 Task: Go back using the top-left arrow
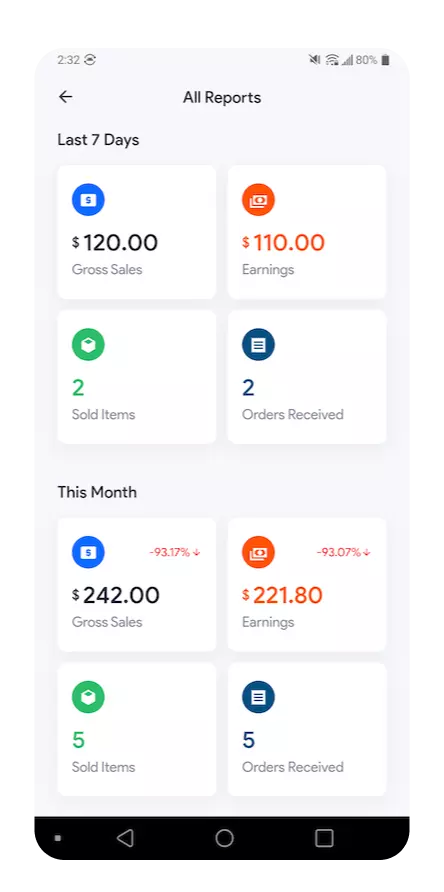(65, 97)
